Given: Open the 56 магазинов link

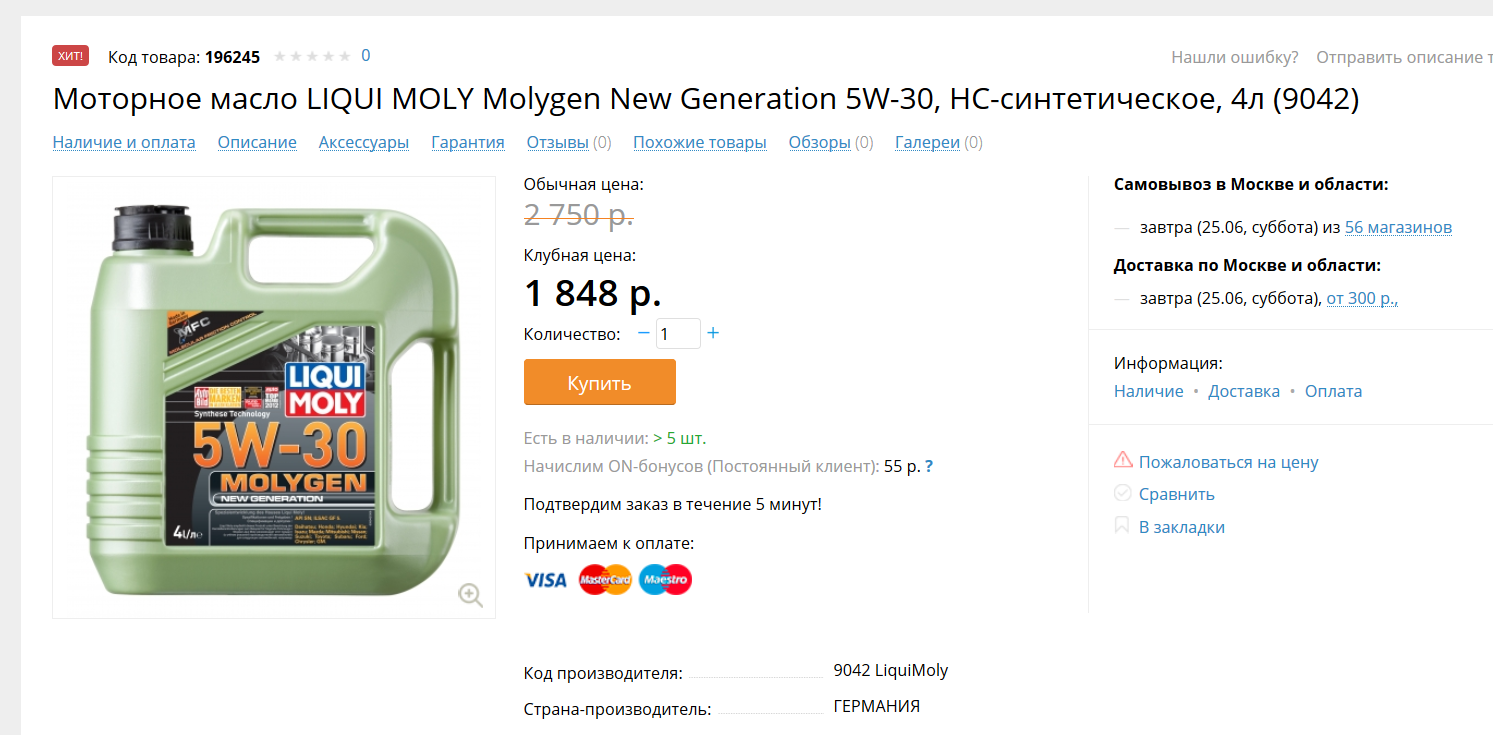Looking at the screenshot, I should [1398, 227].
